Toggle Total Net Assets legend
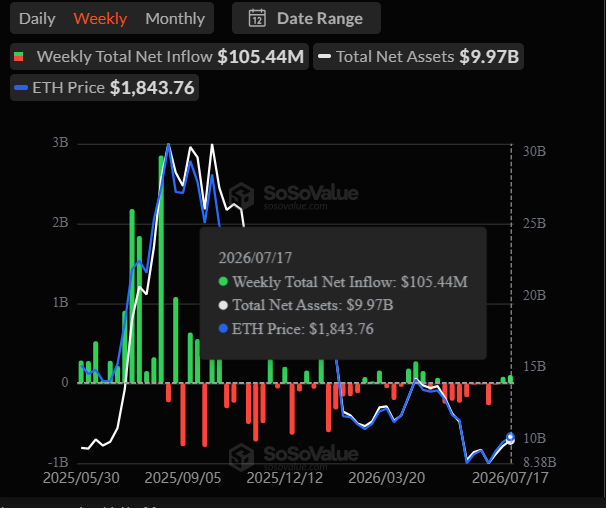Screen dimensions: 606x508 point(418,56)
